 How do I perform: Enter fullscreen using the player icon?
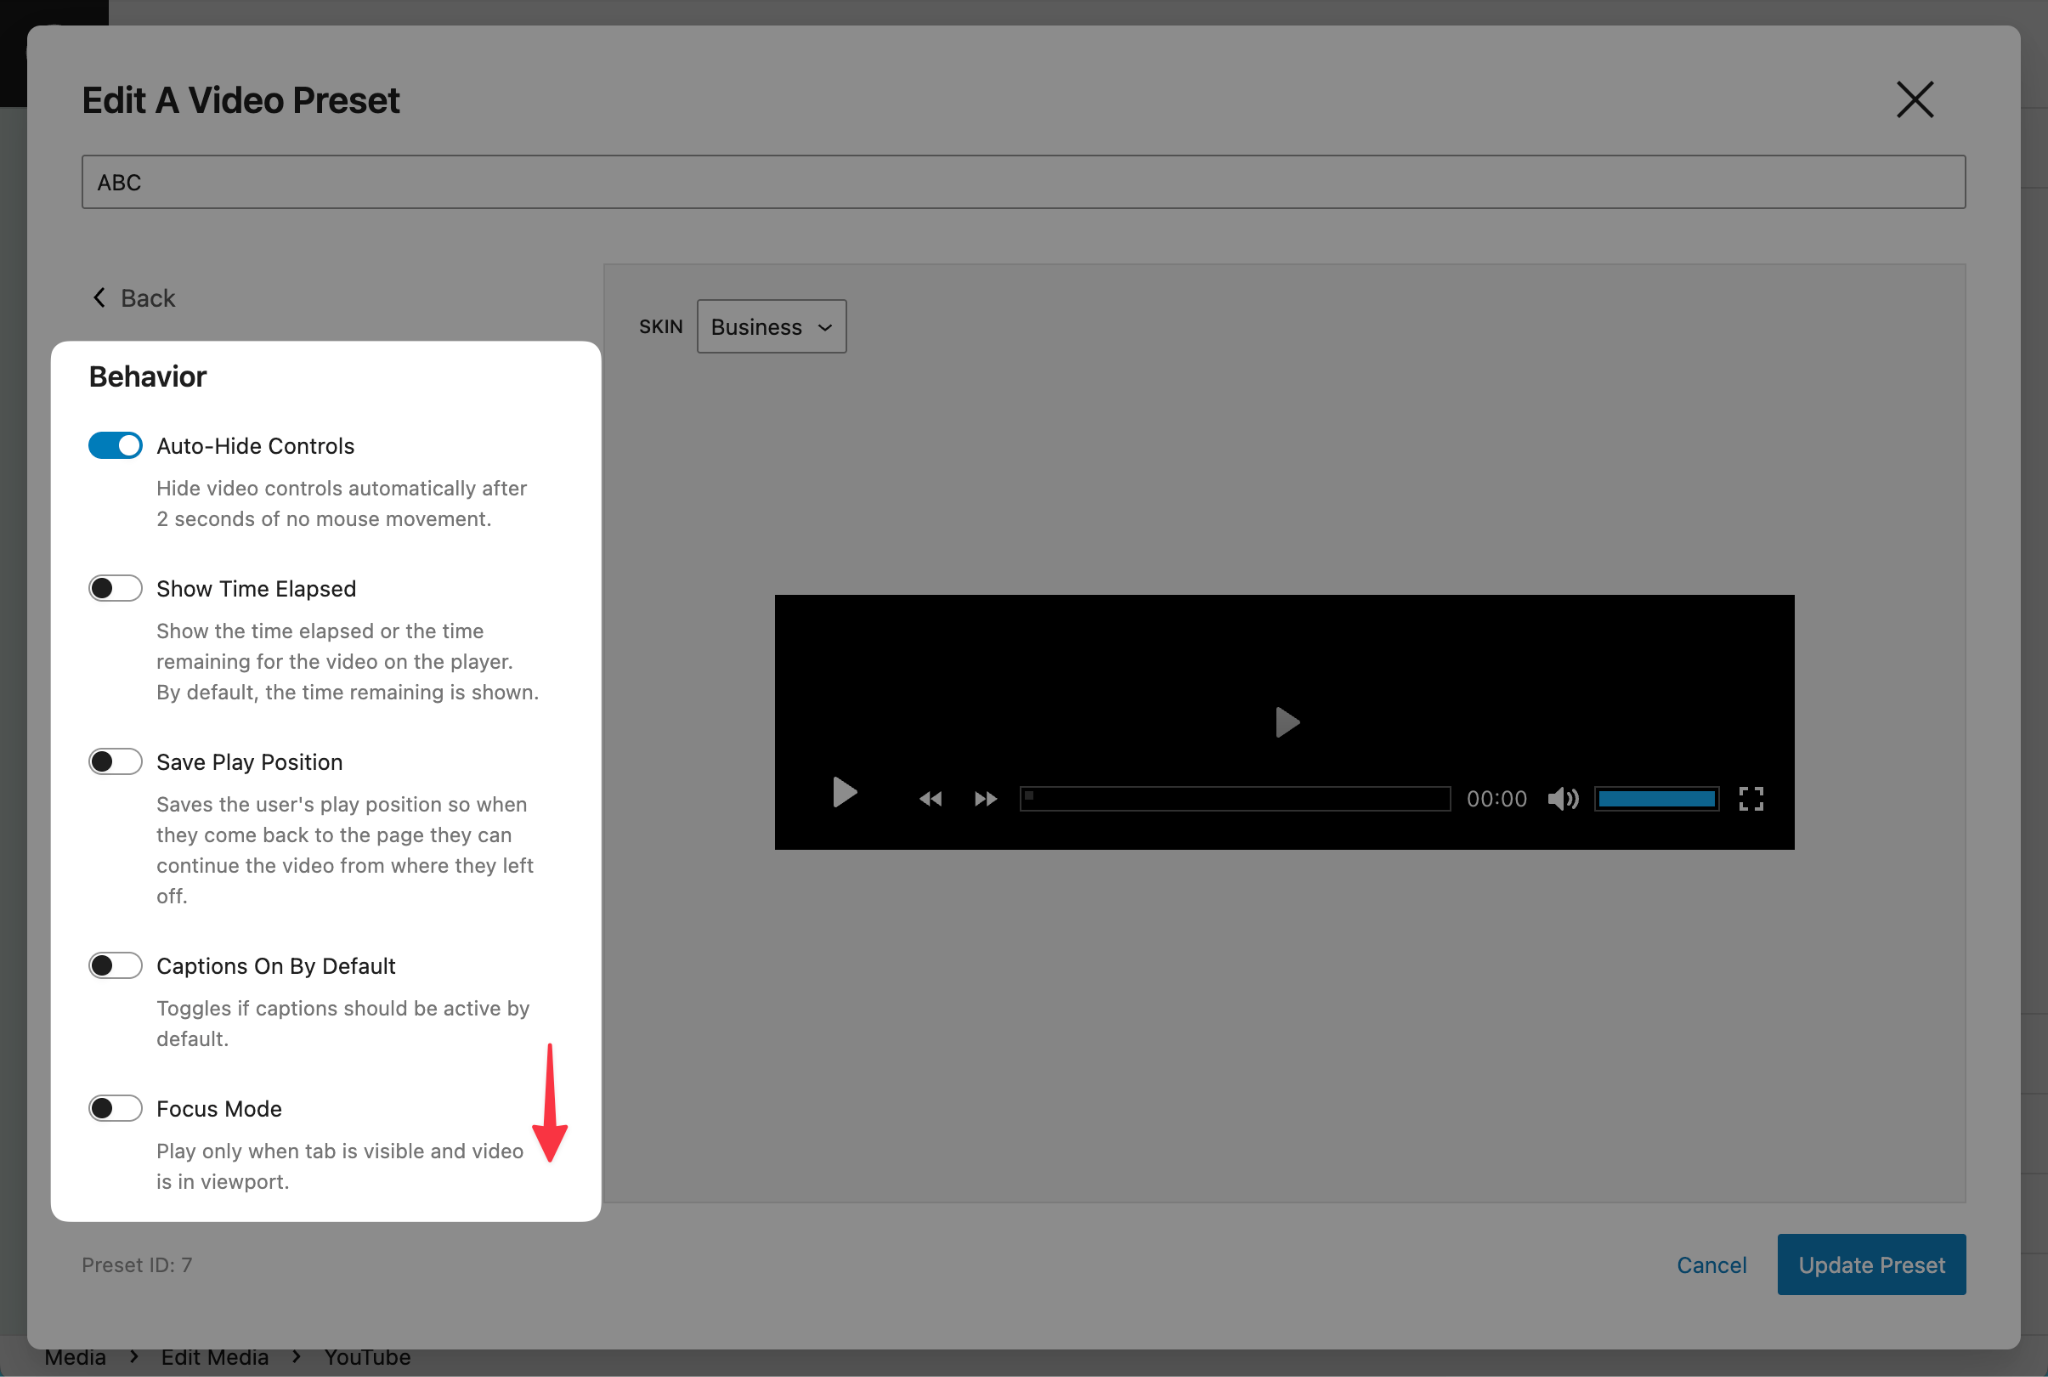tap(1751, 798)
